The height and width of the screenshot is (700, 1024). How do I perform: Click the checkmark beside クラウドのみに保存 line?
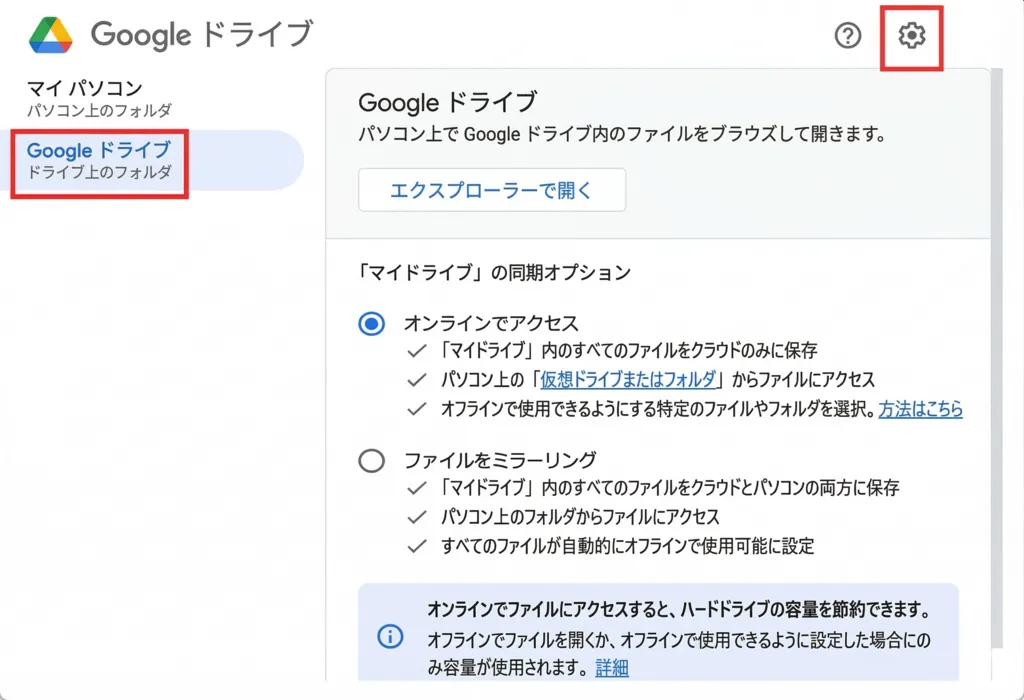pyautogui.click(x=417, y=351)
